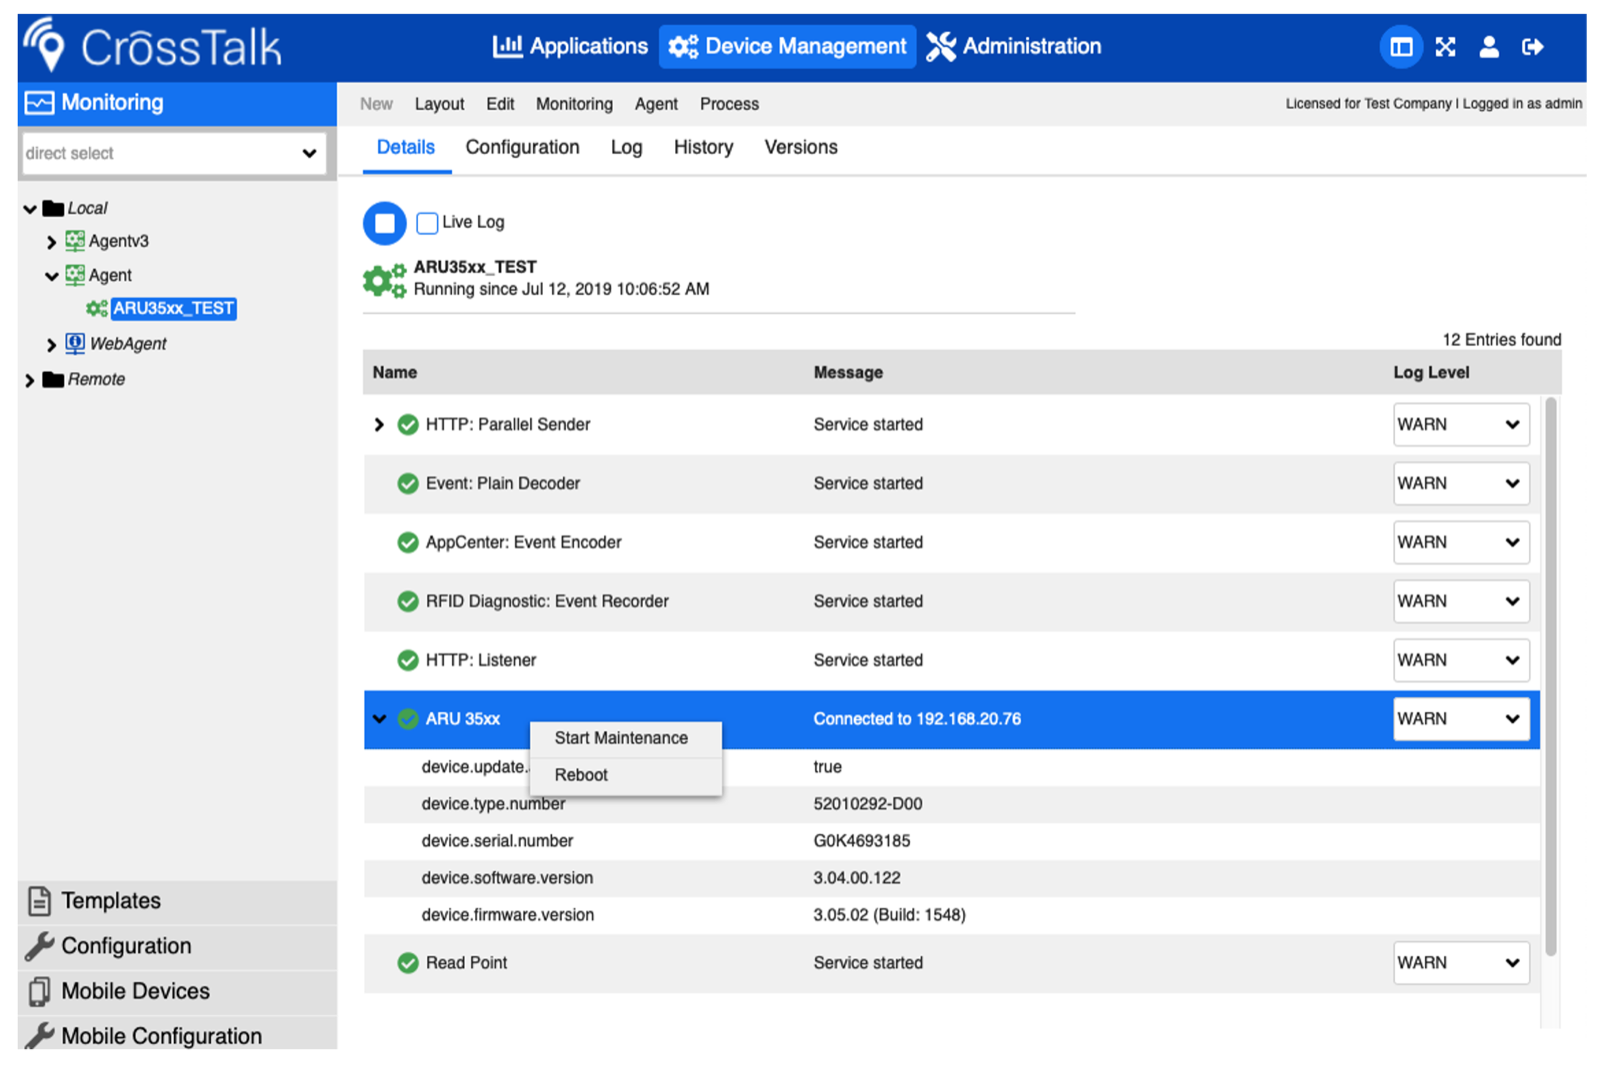Click the blue stop process button
Image resolution: width=1600 pixels, height=1069 pixels.
384,222
